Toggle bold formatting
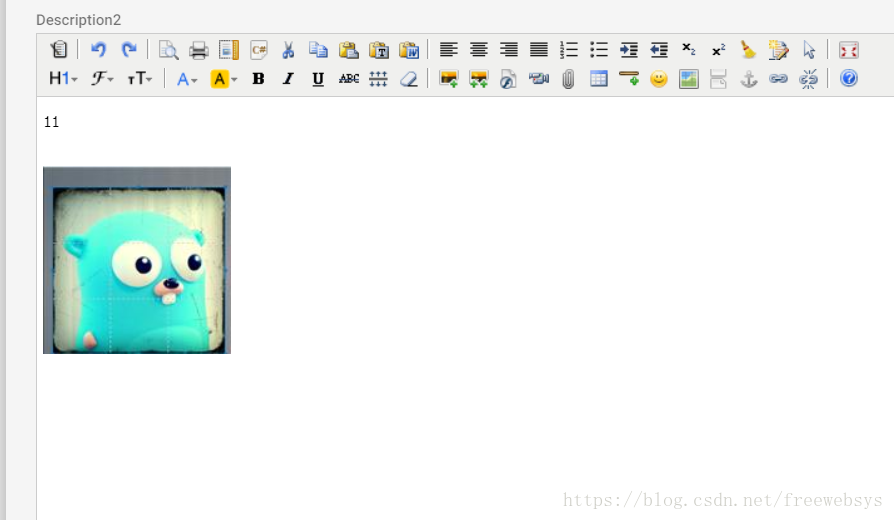The height and width of the screenshot is (520, 894). (258, 79)
